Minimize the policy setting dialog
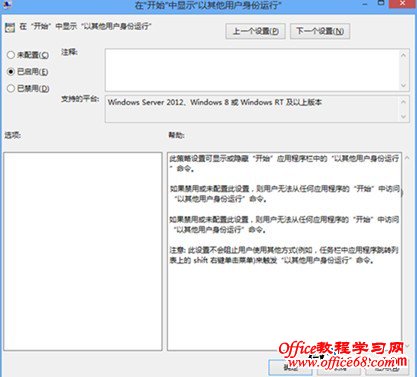The width and height of the screenshot is (417, 377). (x=365, y=4)
